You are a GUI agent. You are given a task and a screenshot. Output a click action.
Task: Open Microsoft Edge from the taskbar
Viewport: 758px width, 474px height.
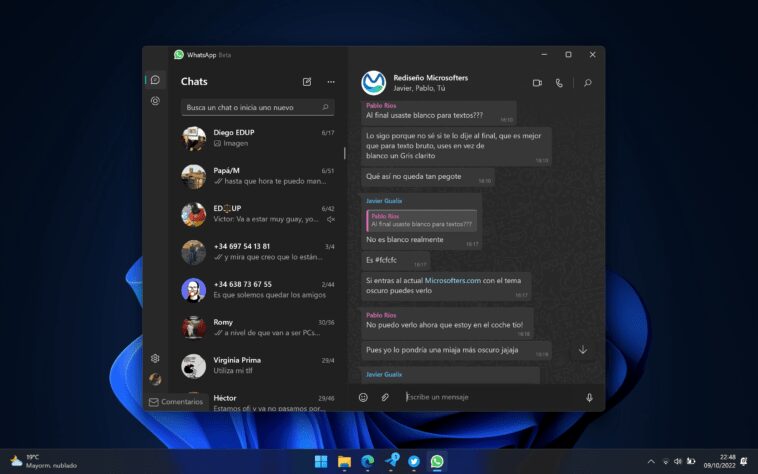(x=367, y=461)
